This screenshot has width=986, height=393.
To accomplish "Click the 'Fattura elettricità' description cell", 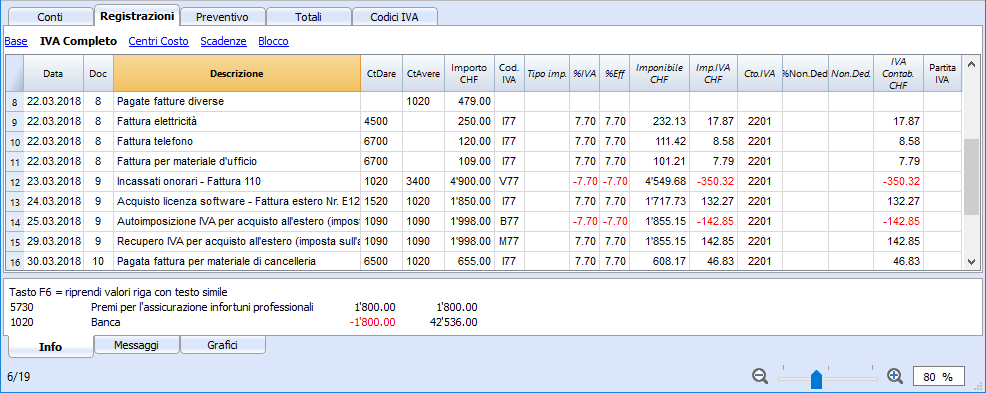I will (x=237, y=121).
